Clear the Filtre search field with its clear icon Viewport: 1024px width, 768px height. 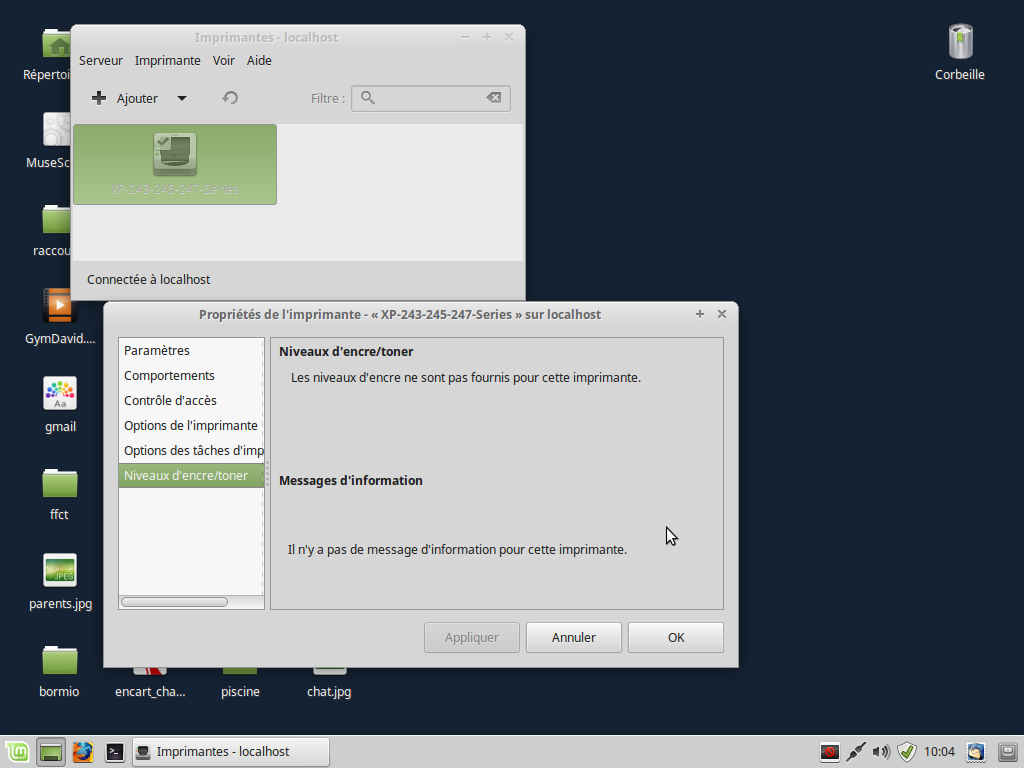(x=493, y=98)
